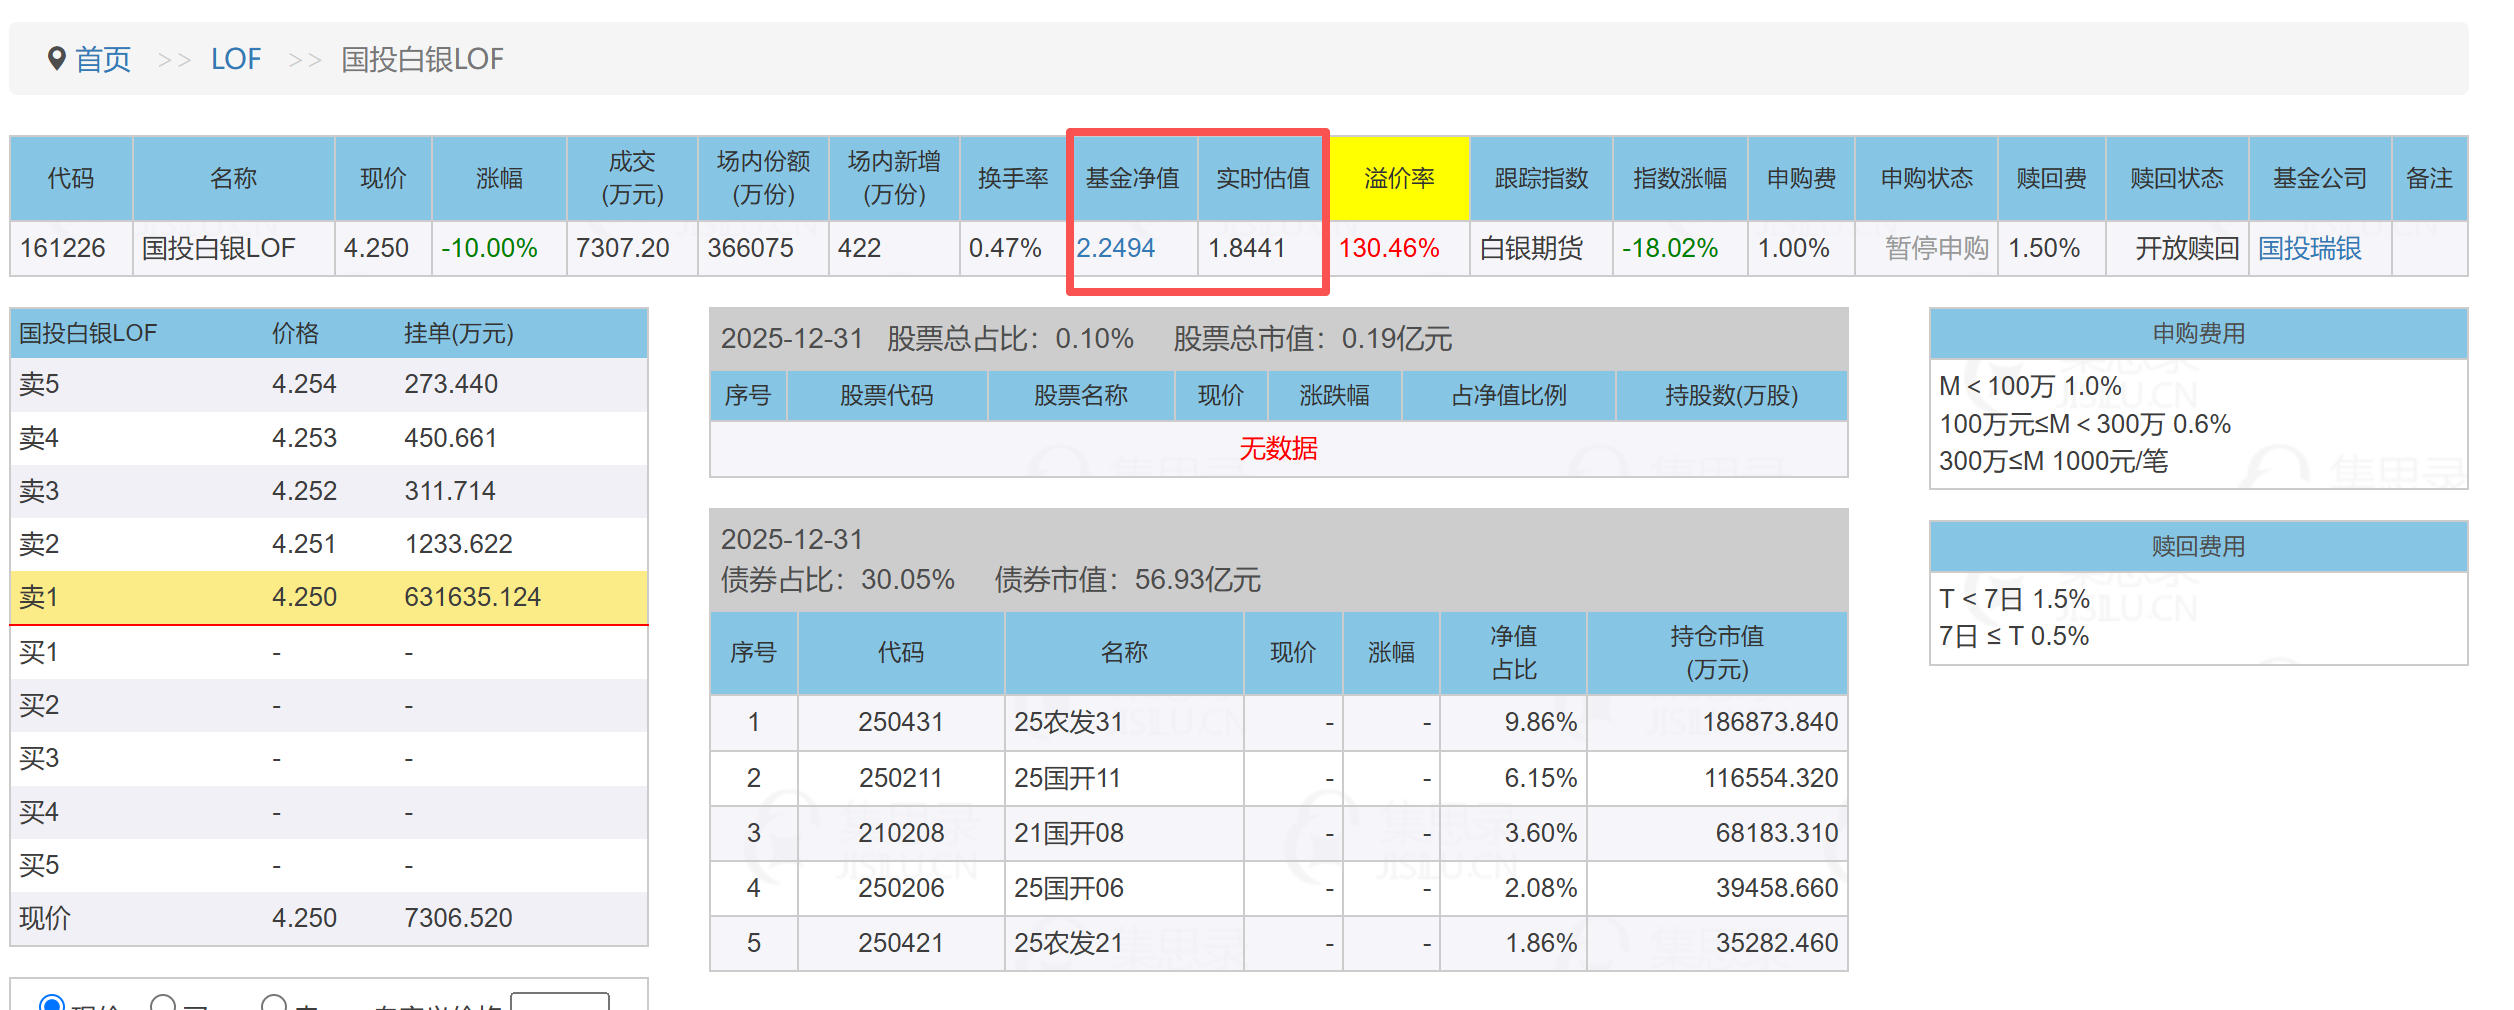This screenshot has height=1010, width=2514.
Task: Click the custom price input box
Action: pyautogui.click(x=559, y=1002)
